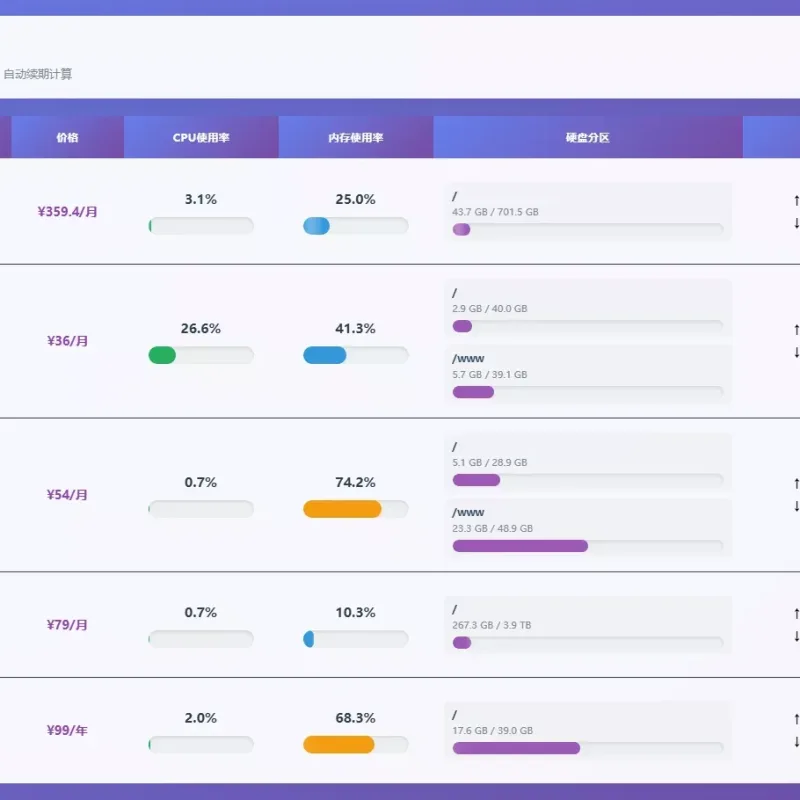Click the /www partition showing 5.7 GB / 39.1 GB
The height and width of the screenshot is (800, 800).
click(588, 374)
